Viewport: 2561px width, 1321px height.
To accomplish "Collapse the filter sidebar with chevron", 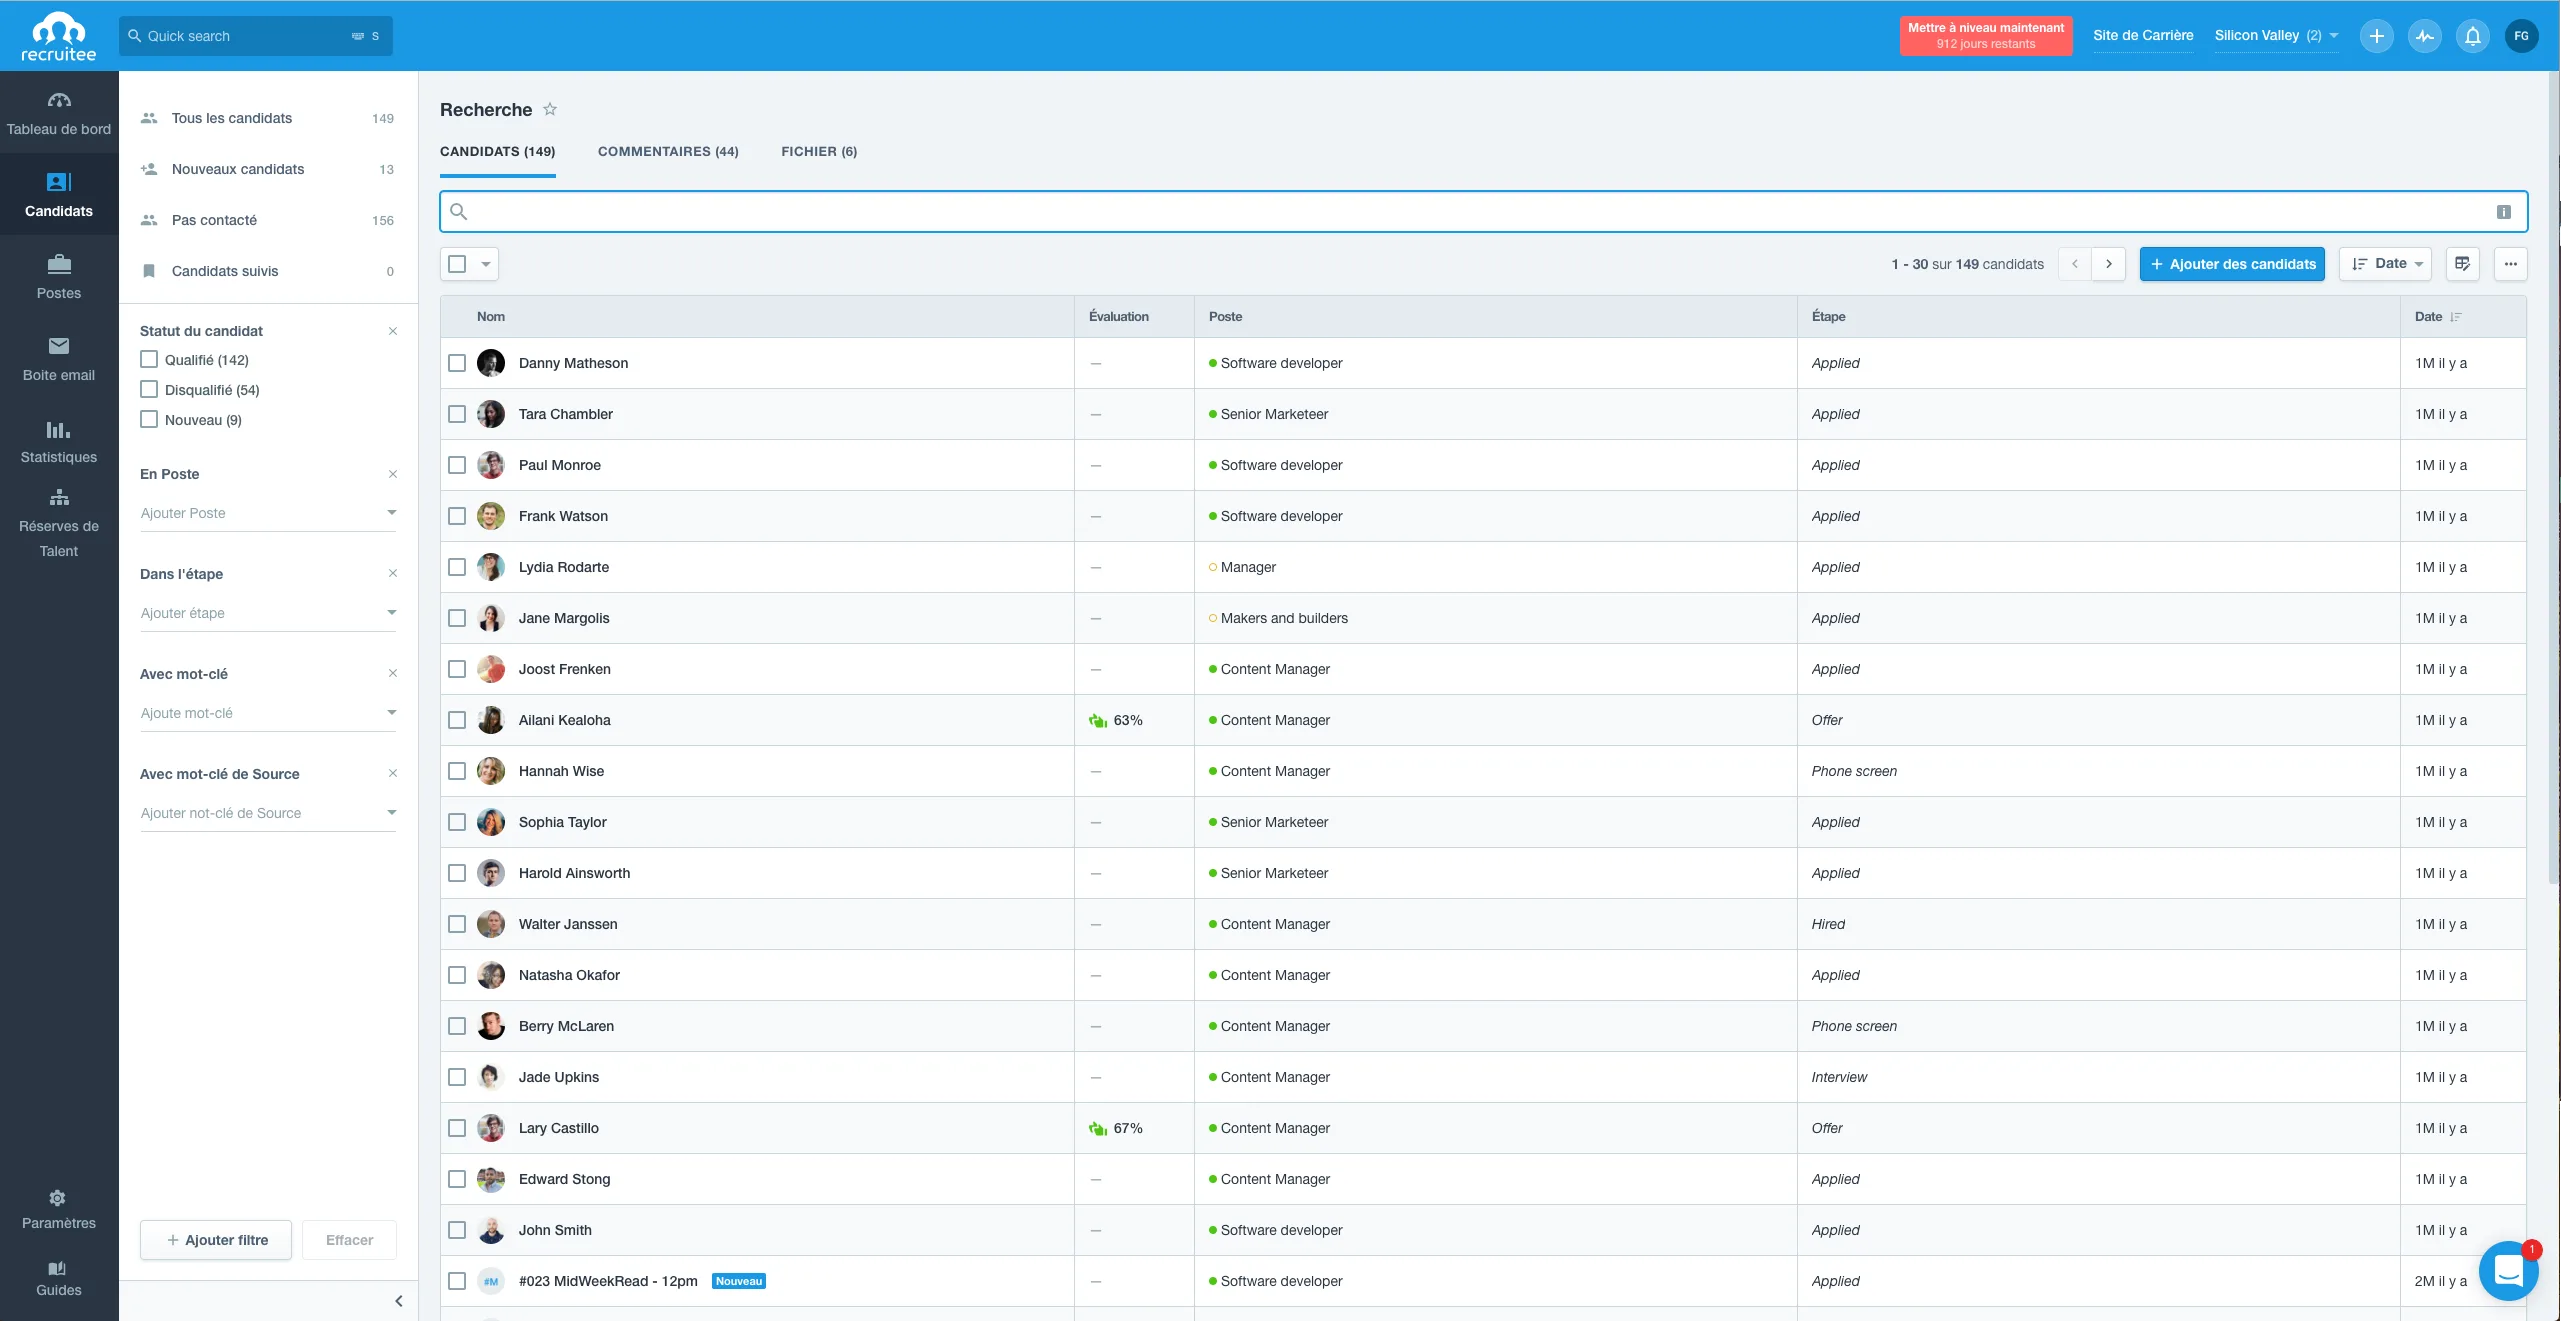I will (399, 1301).
